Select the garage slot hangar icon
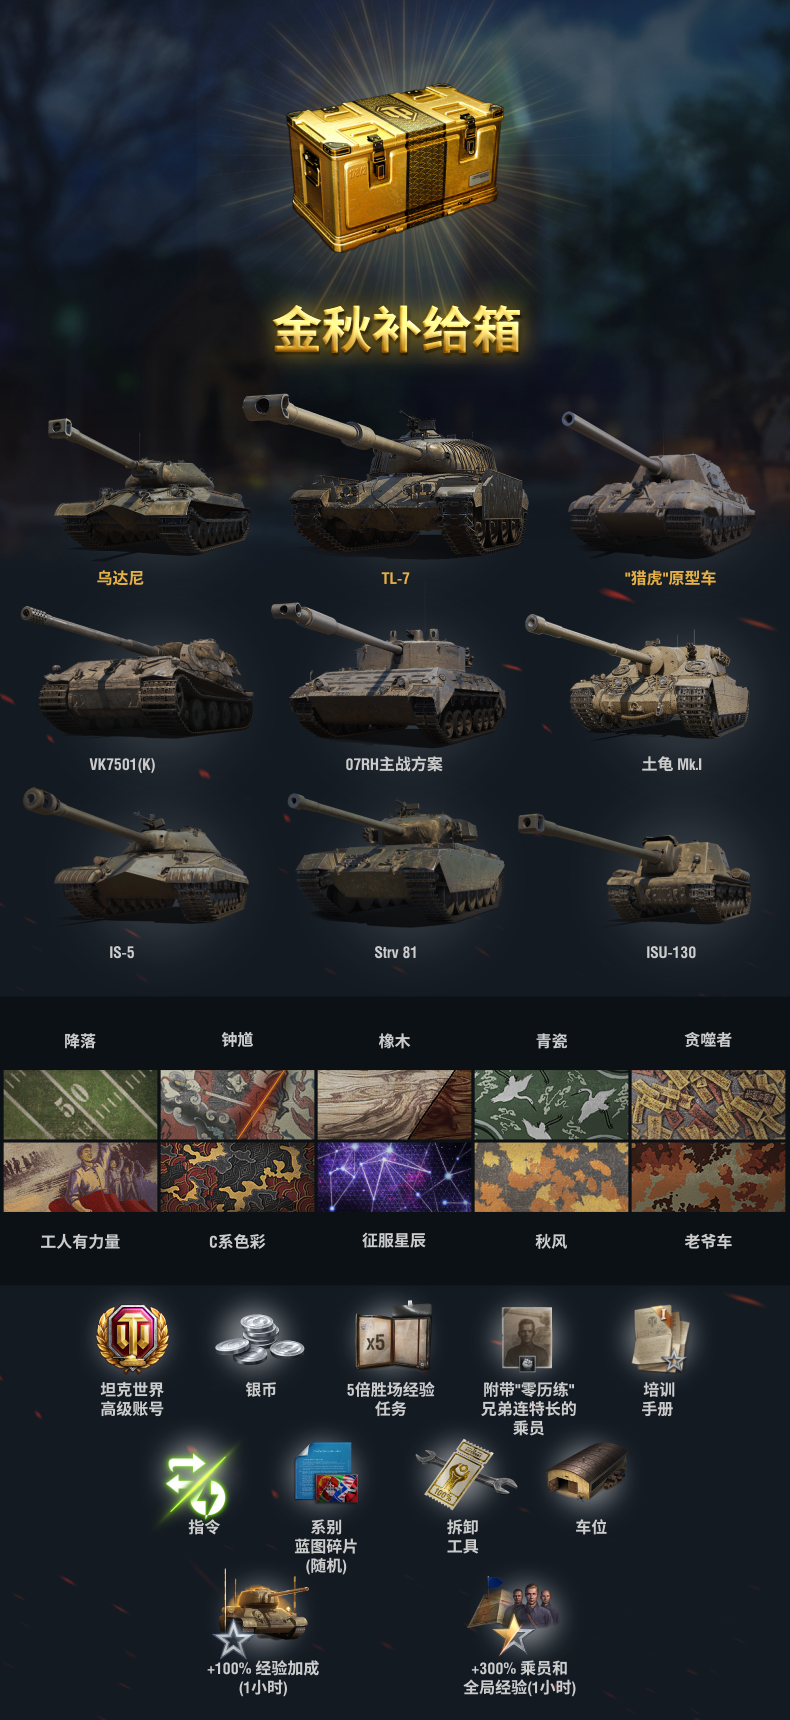Screen dimensions: 790x1720 pyautogui.click(x=588, y=1470)
